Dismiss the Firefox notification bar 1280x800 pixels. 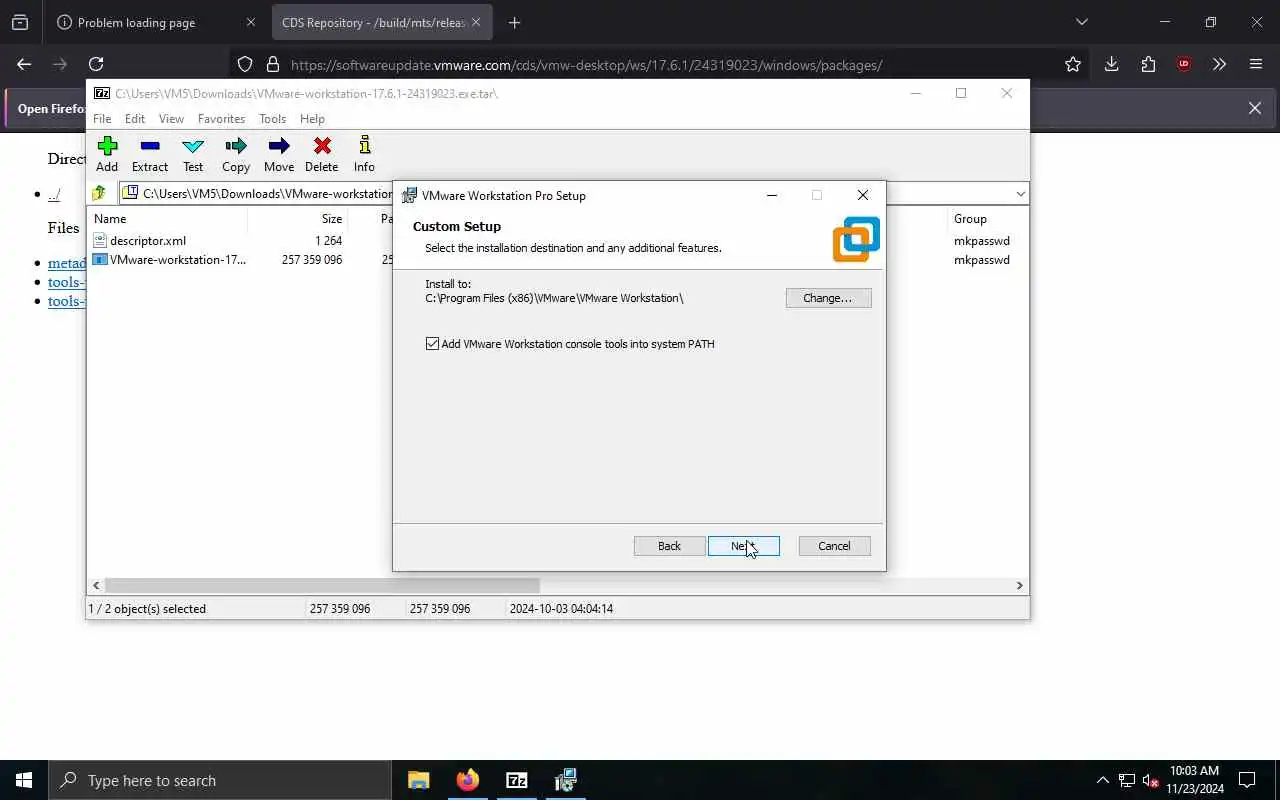pos(1254,108)
